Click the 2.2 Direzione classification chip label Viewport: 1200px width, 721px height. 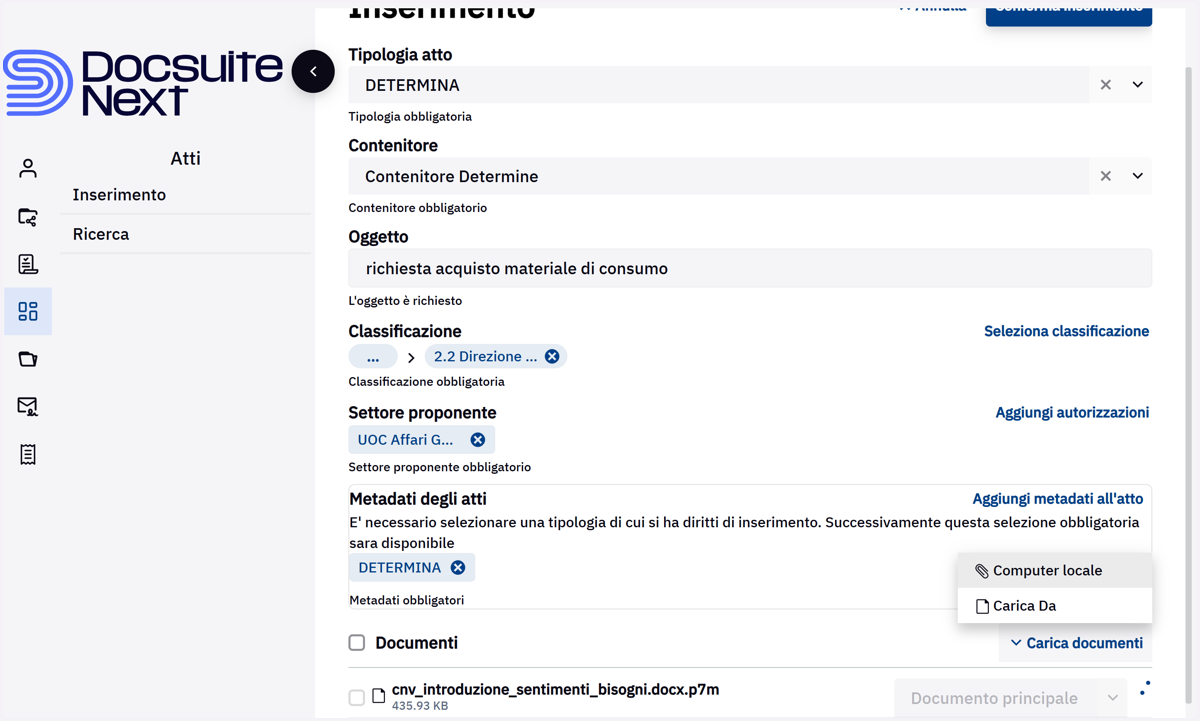pyautogui.click(x=485, y=357)
